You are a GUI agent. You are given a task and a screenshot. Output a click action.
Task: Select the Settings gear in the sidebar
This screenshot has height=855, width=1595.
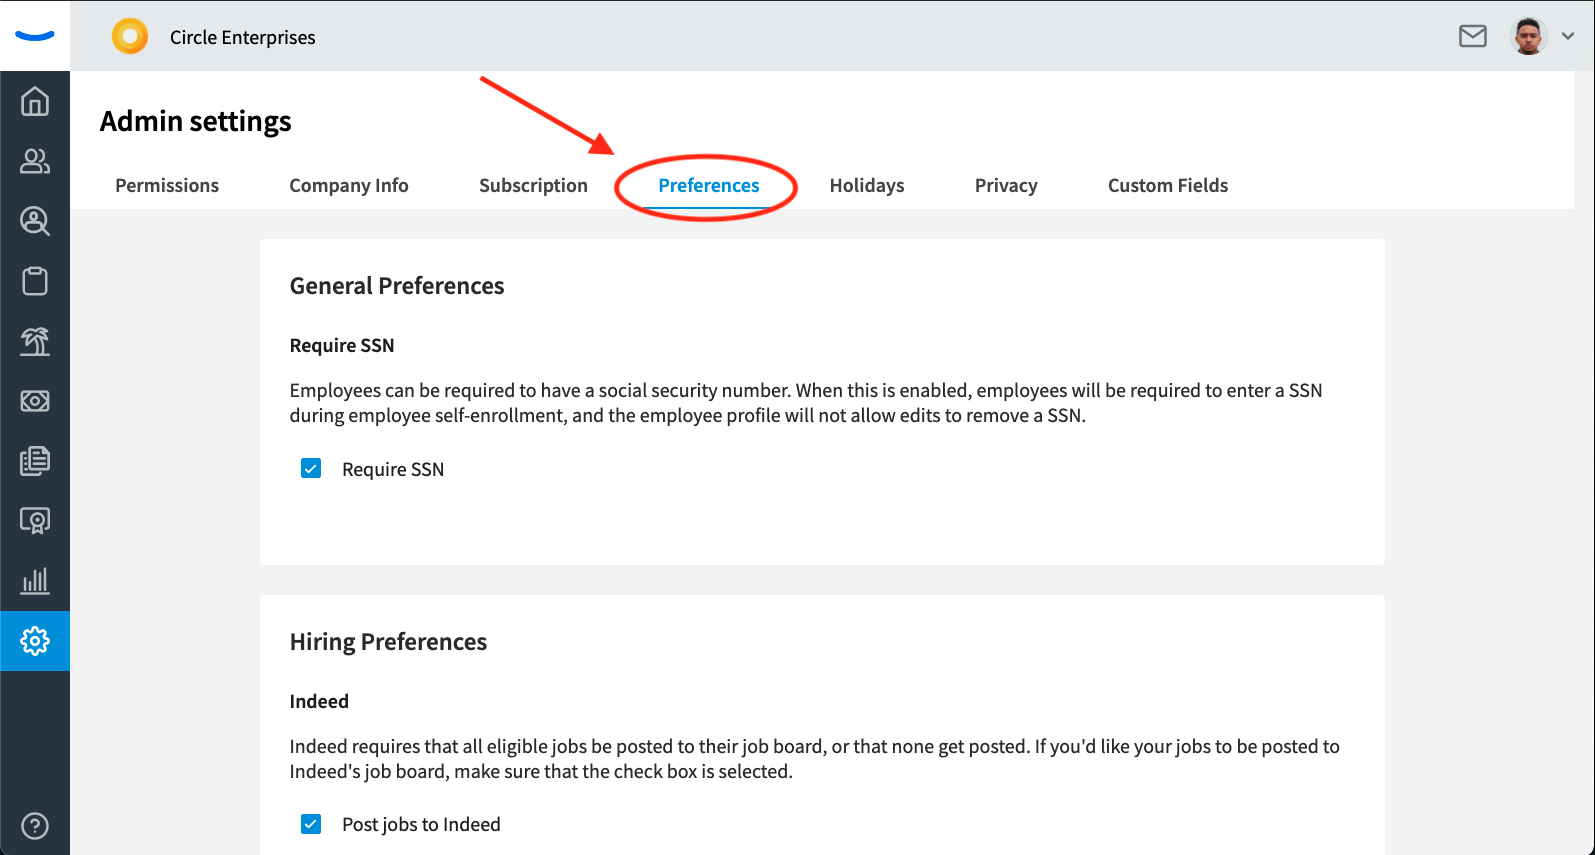click(x=35, y=641)
